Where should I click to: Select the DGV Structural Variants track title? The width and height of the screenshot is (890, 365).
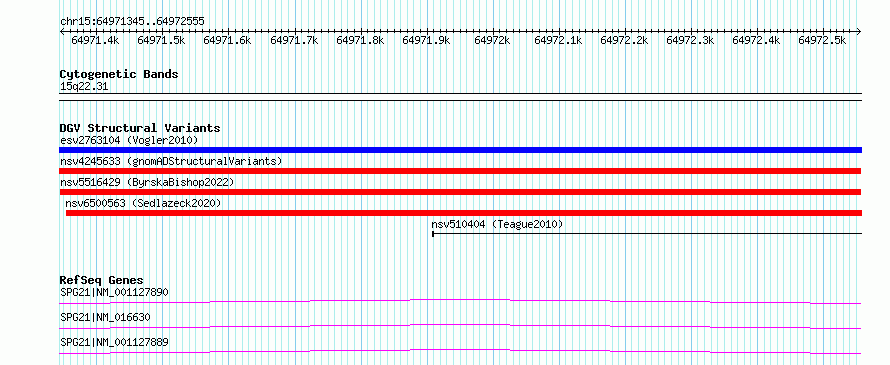click(140, 128)
